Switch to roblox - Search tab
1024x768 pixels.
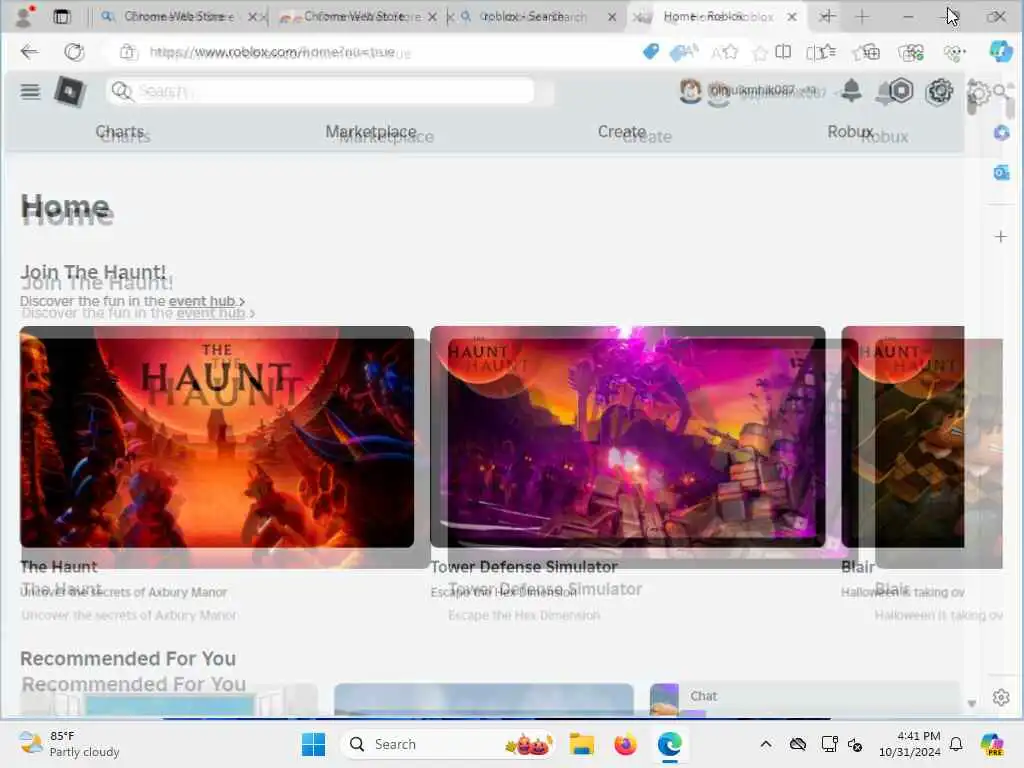534,16
